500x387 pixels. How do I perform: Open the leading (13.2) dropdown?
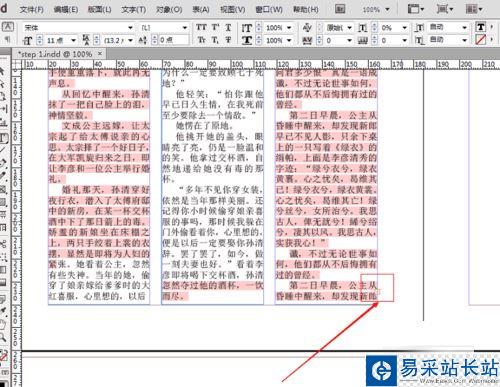point(130,40)
